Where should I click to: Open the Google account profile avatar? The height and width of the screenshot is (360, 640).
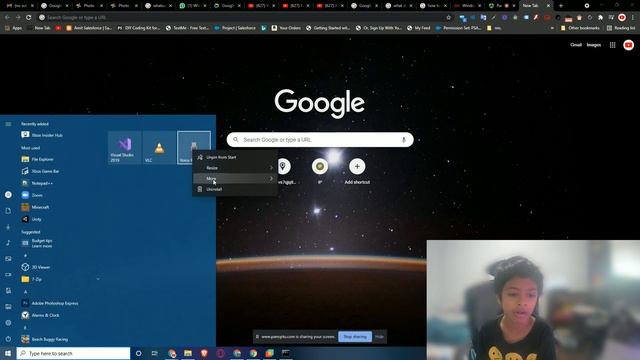pos(629,45)
